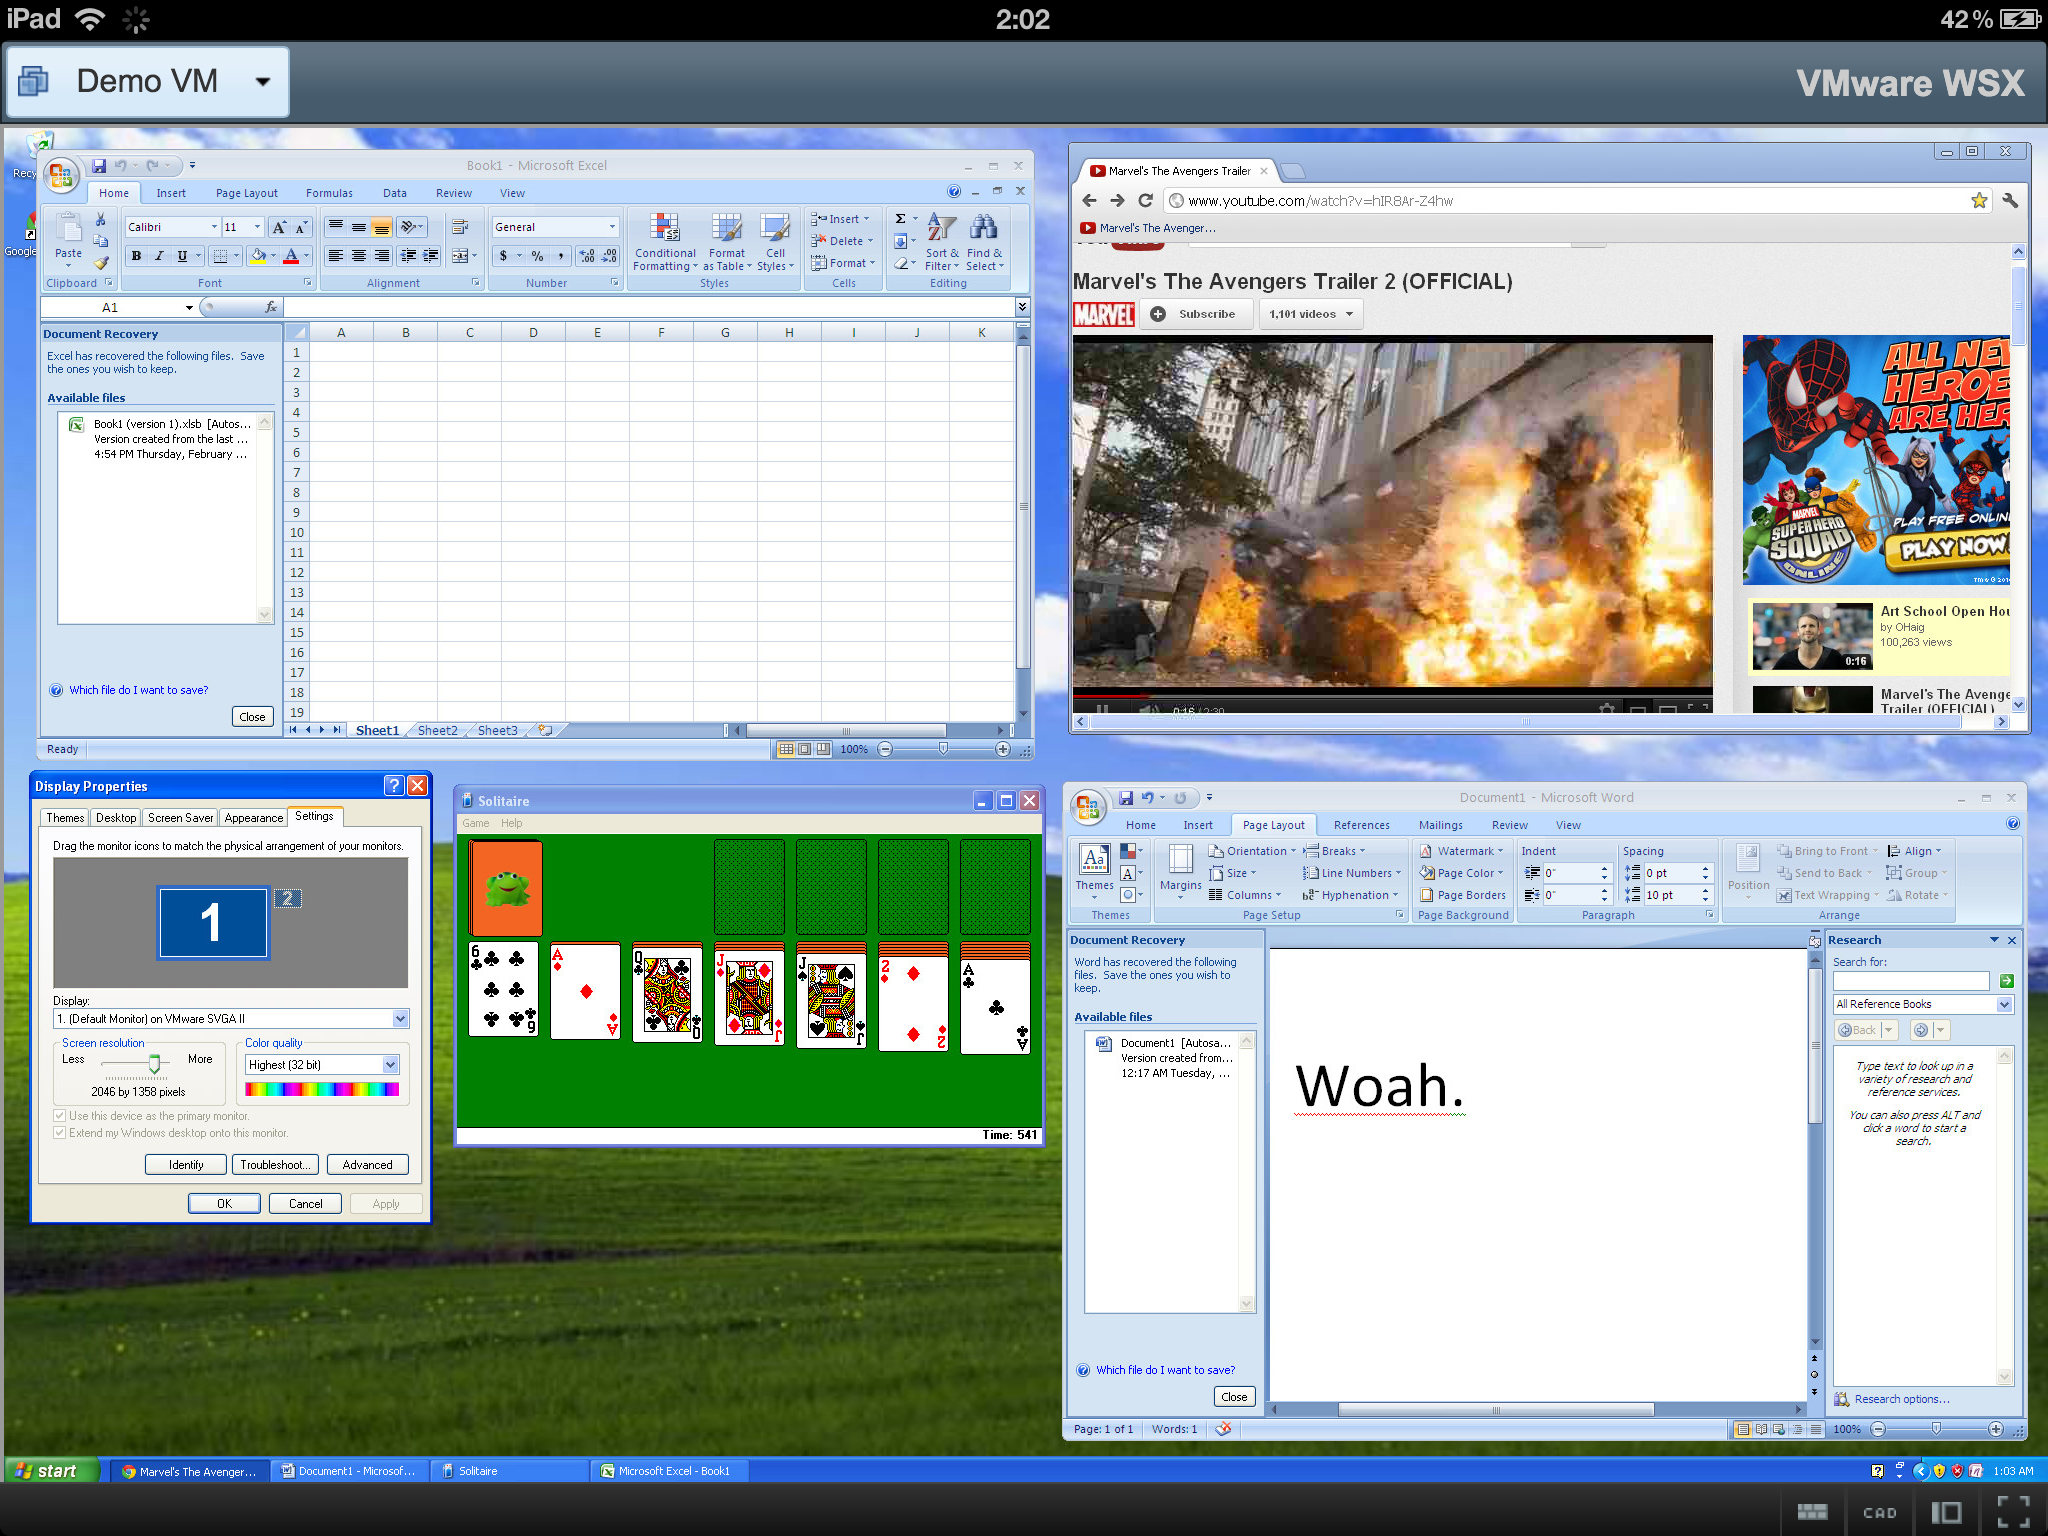Image resolution: width=2048 pixels, height=1536 pixels.
Task: Click Fill Color bucket icon in Excel
Action: [x=258, y=256]
